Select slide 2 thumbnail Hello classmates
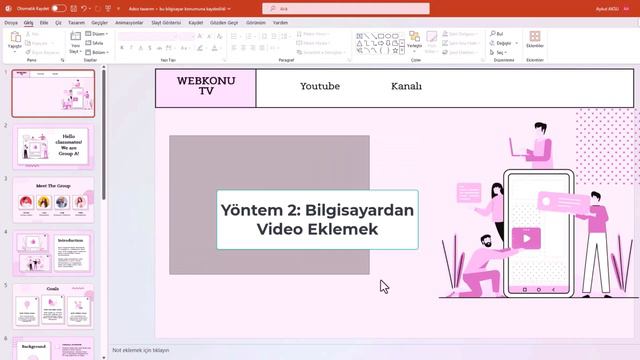640x360 pixels. [x=53, y=147]
